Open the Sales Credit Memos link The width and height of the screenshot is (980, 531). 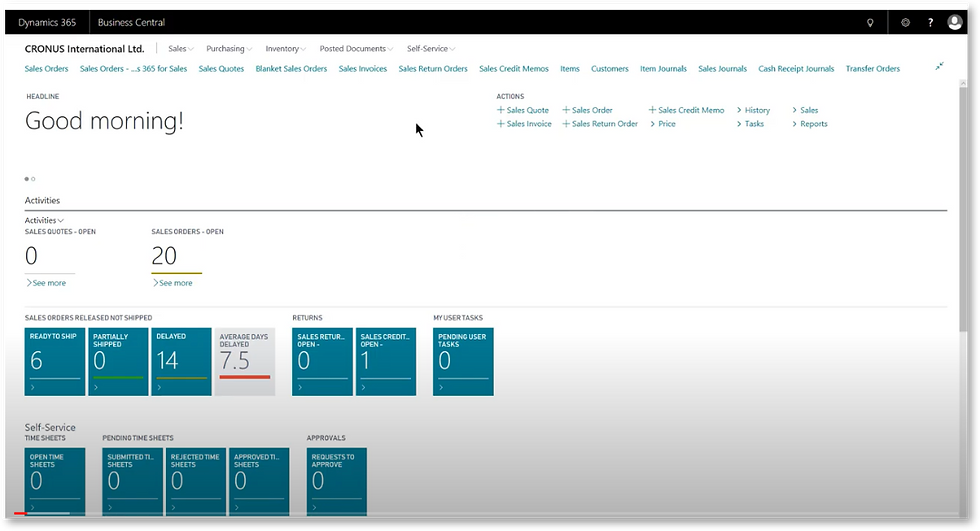tap(514, 69)
